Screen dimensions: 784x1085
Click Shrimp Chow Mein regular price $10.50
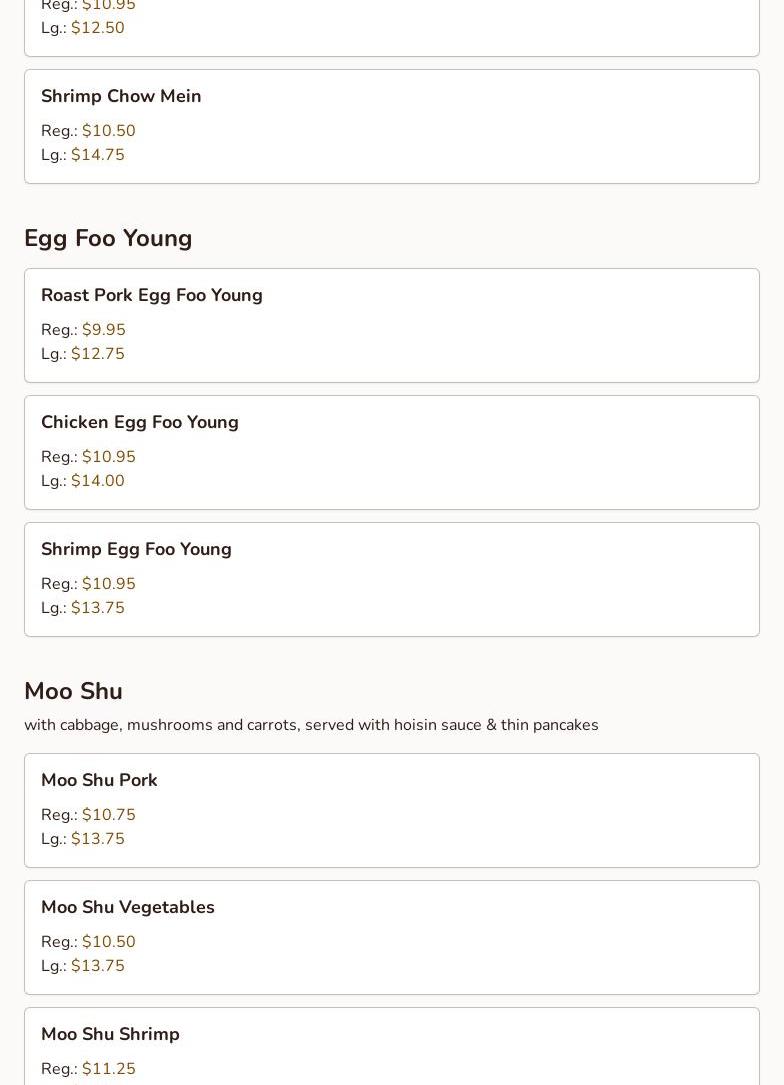[108, 131]
